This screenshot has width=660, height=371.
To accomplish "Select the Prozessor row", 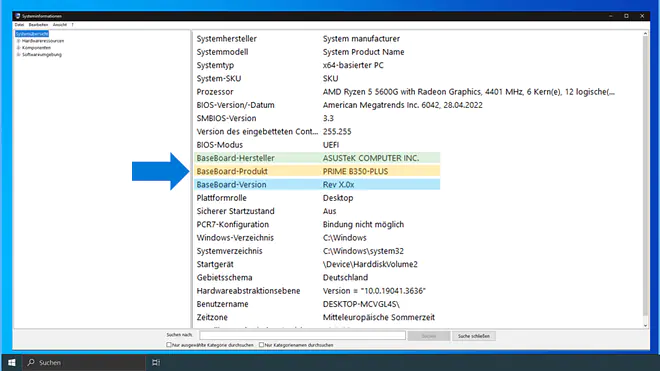I will tap(418, 92).
